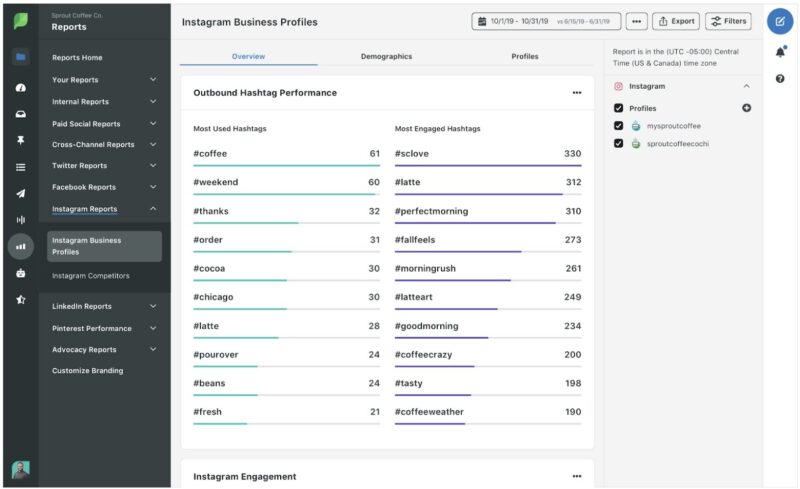Click the #sclove engagement bar
The height and width of the screenshot is (489, 800).
488,165
